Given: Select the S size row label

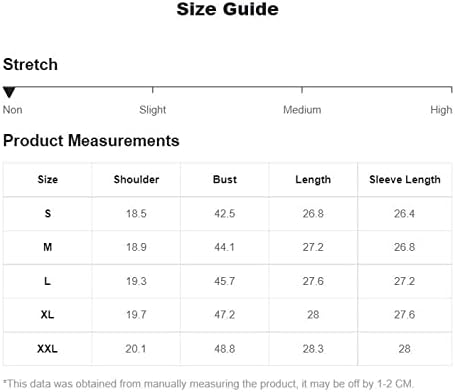Looking at the screenshot, I should point(48,213).
